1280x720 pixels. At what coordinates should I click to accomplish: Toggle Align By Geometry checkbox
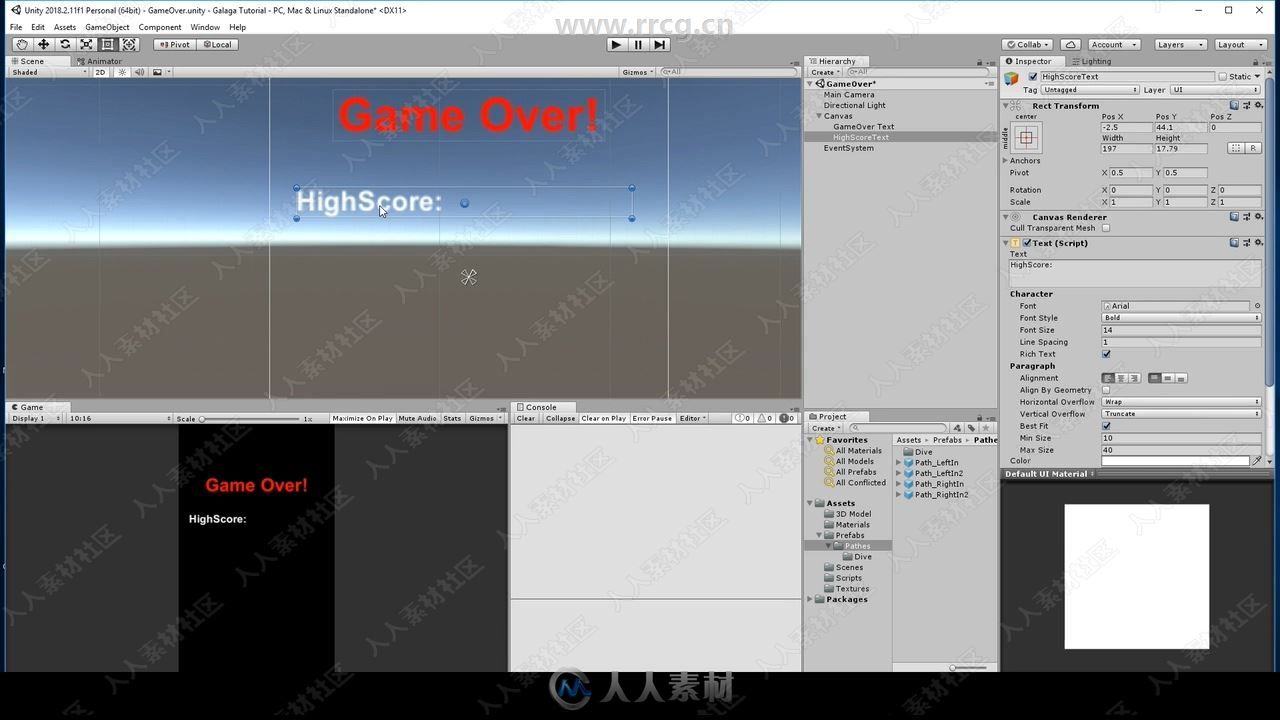pyautogui.click(x=1106, y=390)
